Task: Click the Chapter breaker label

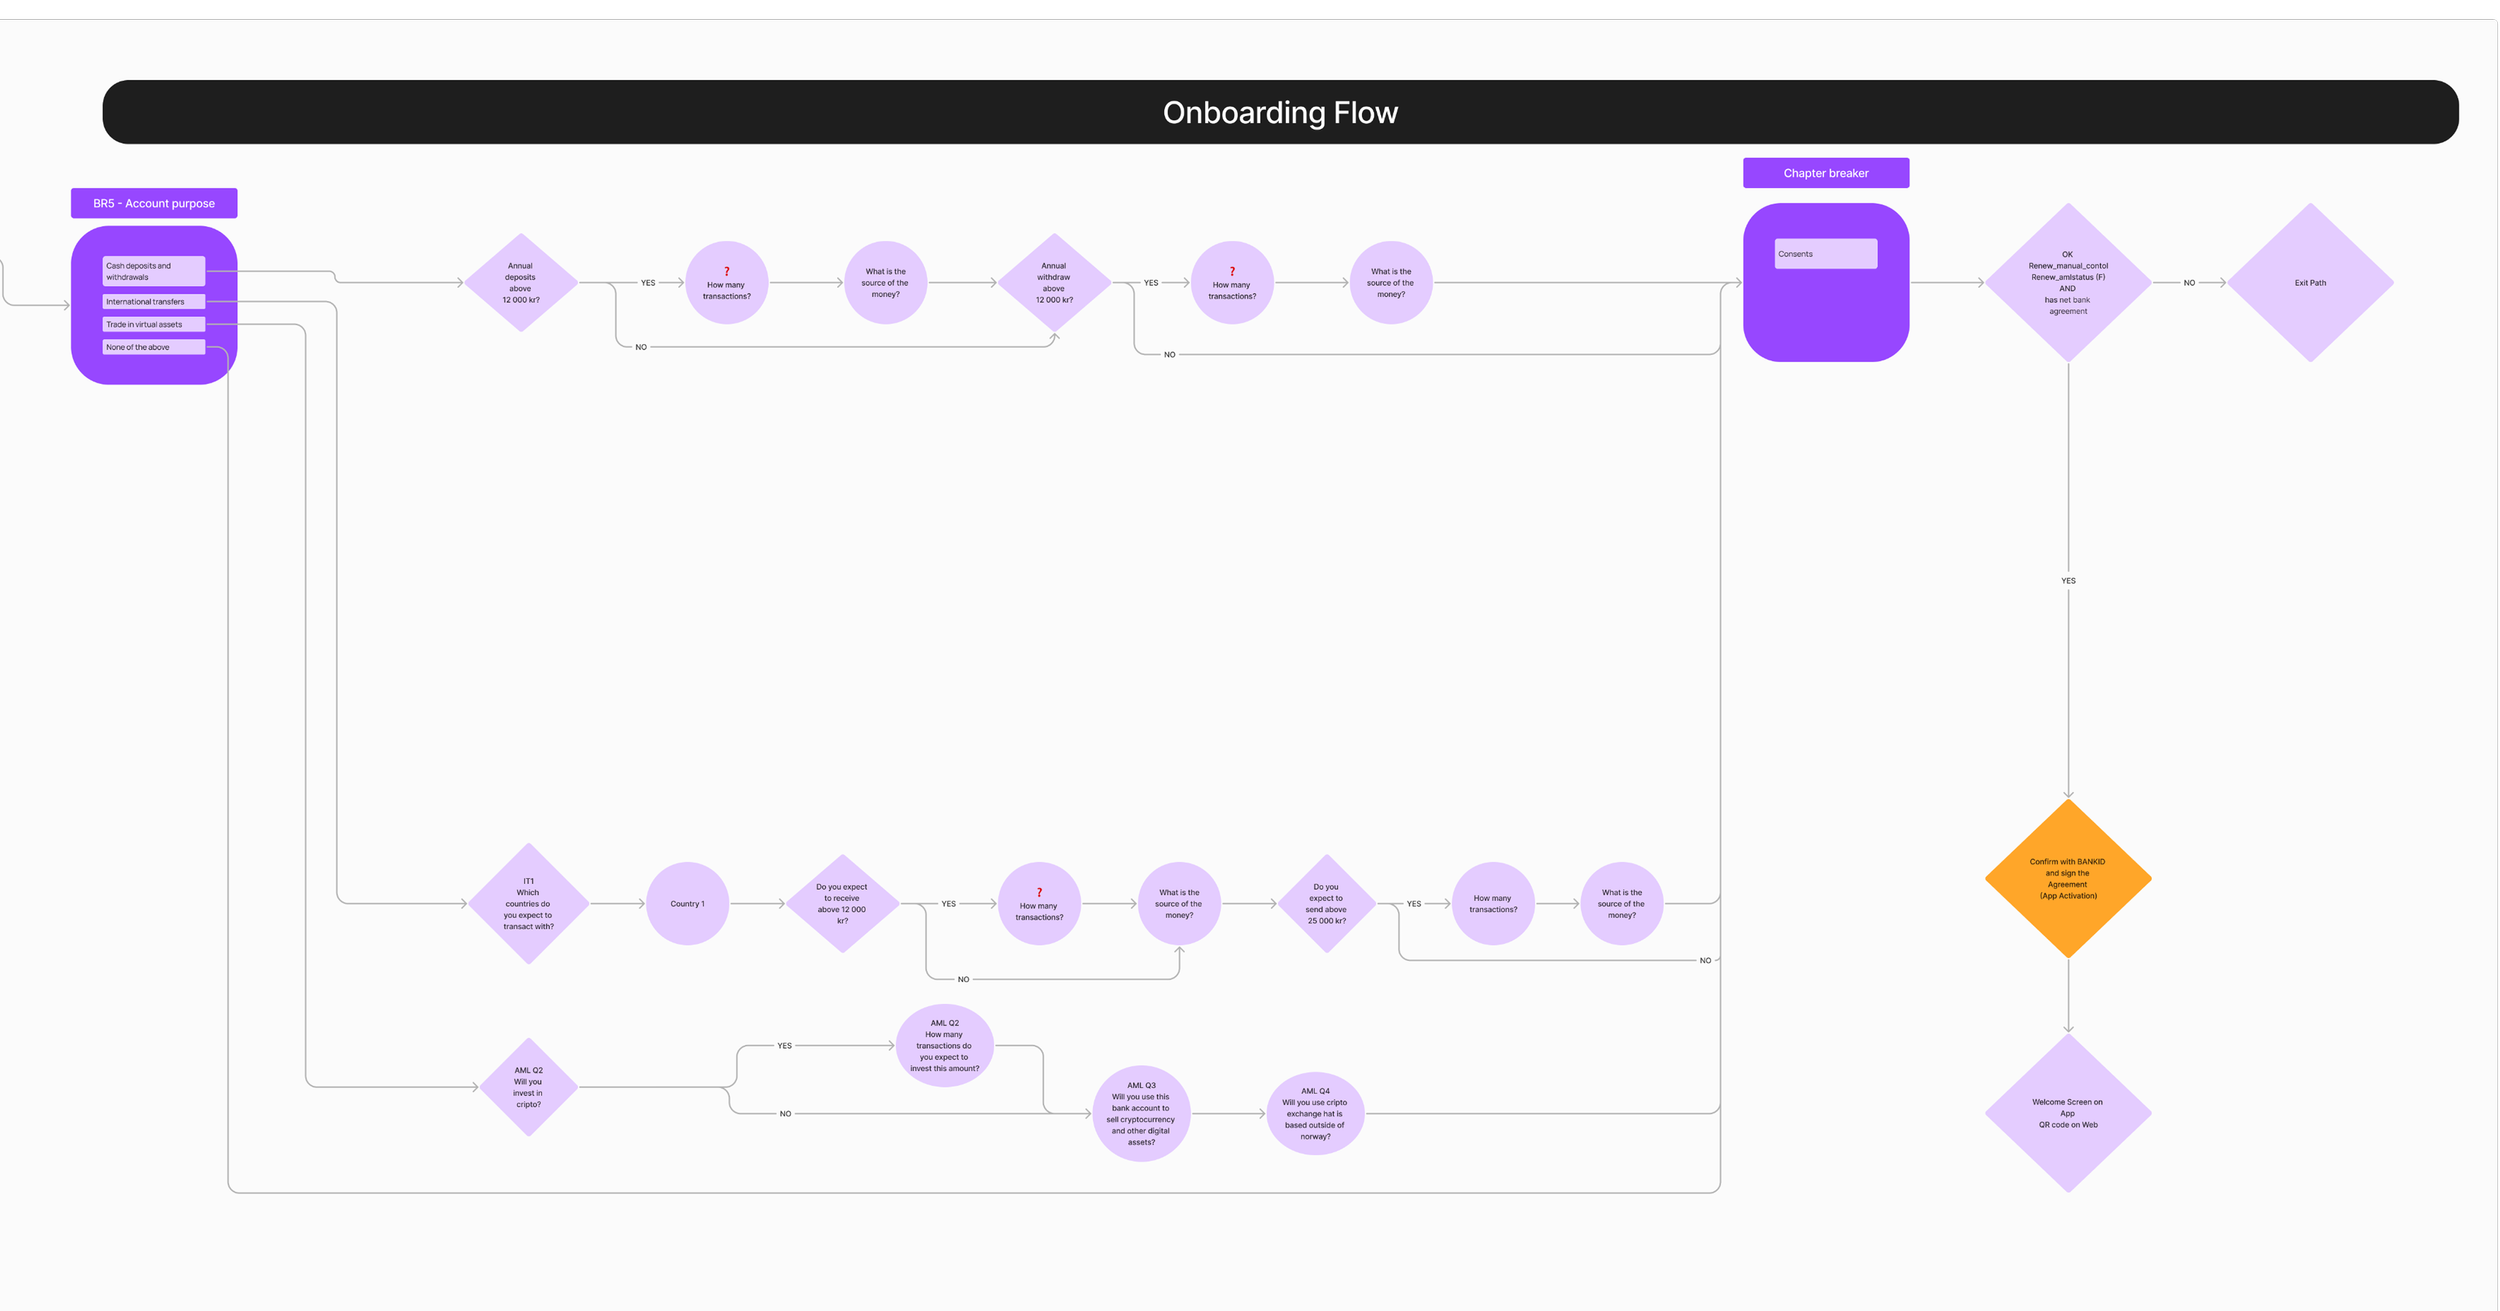Action: pyautogui.click(x=1826, y=173)
